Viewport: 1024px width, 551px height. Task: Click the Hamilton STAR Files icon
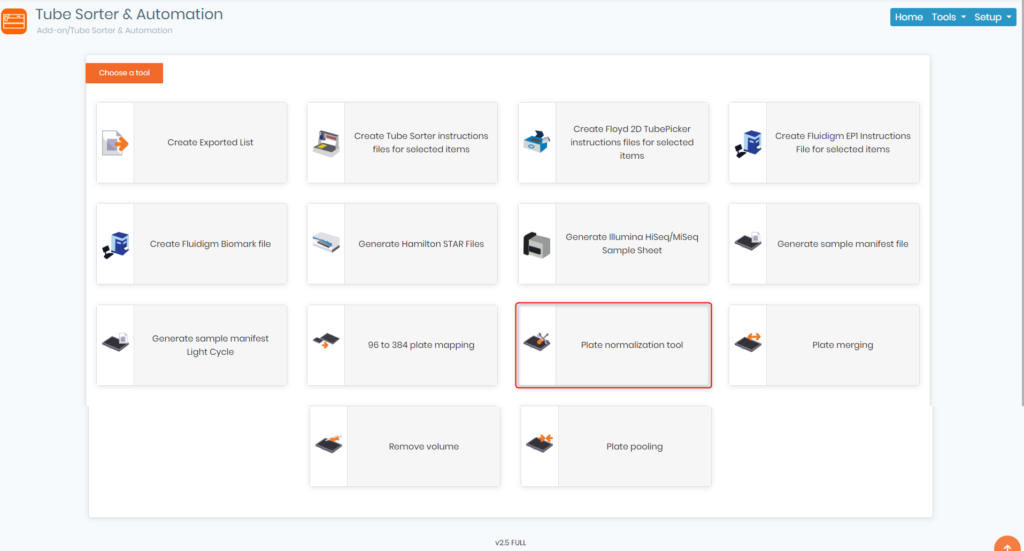pyautogui.click(x=326, y=243)
